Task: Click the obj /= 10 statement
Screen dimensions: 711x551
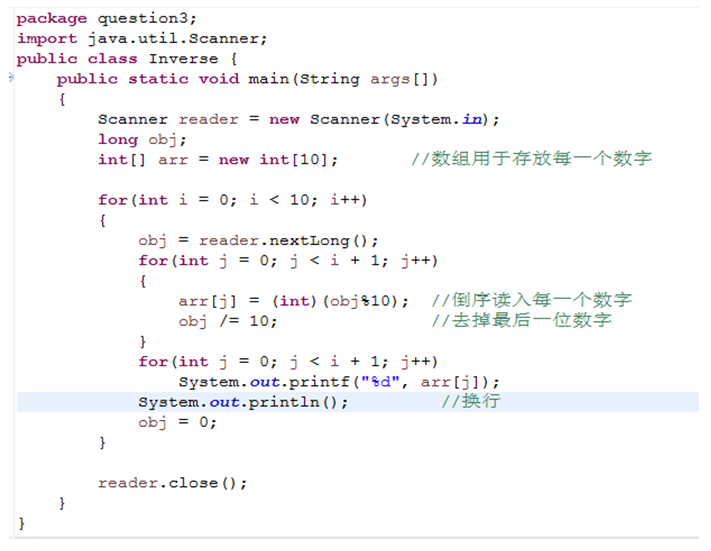Action: (x=228, y=321)
